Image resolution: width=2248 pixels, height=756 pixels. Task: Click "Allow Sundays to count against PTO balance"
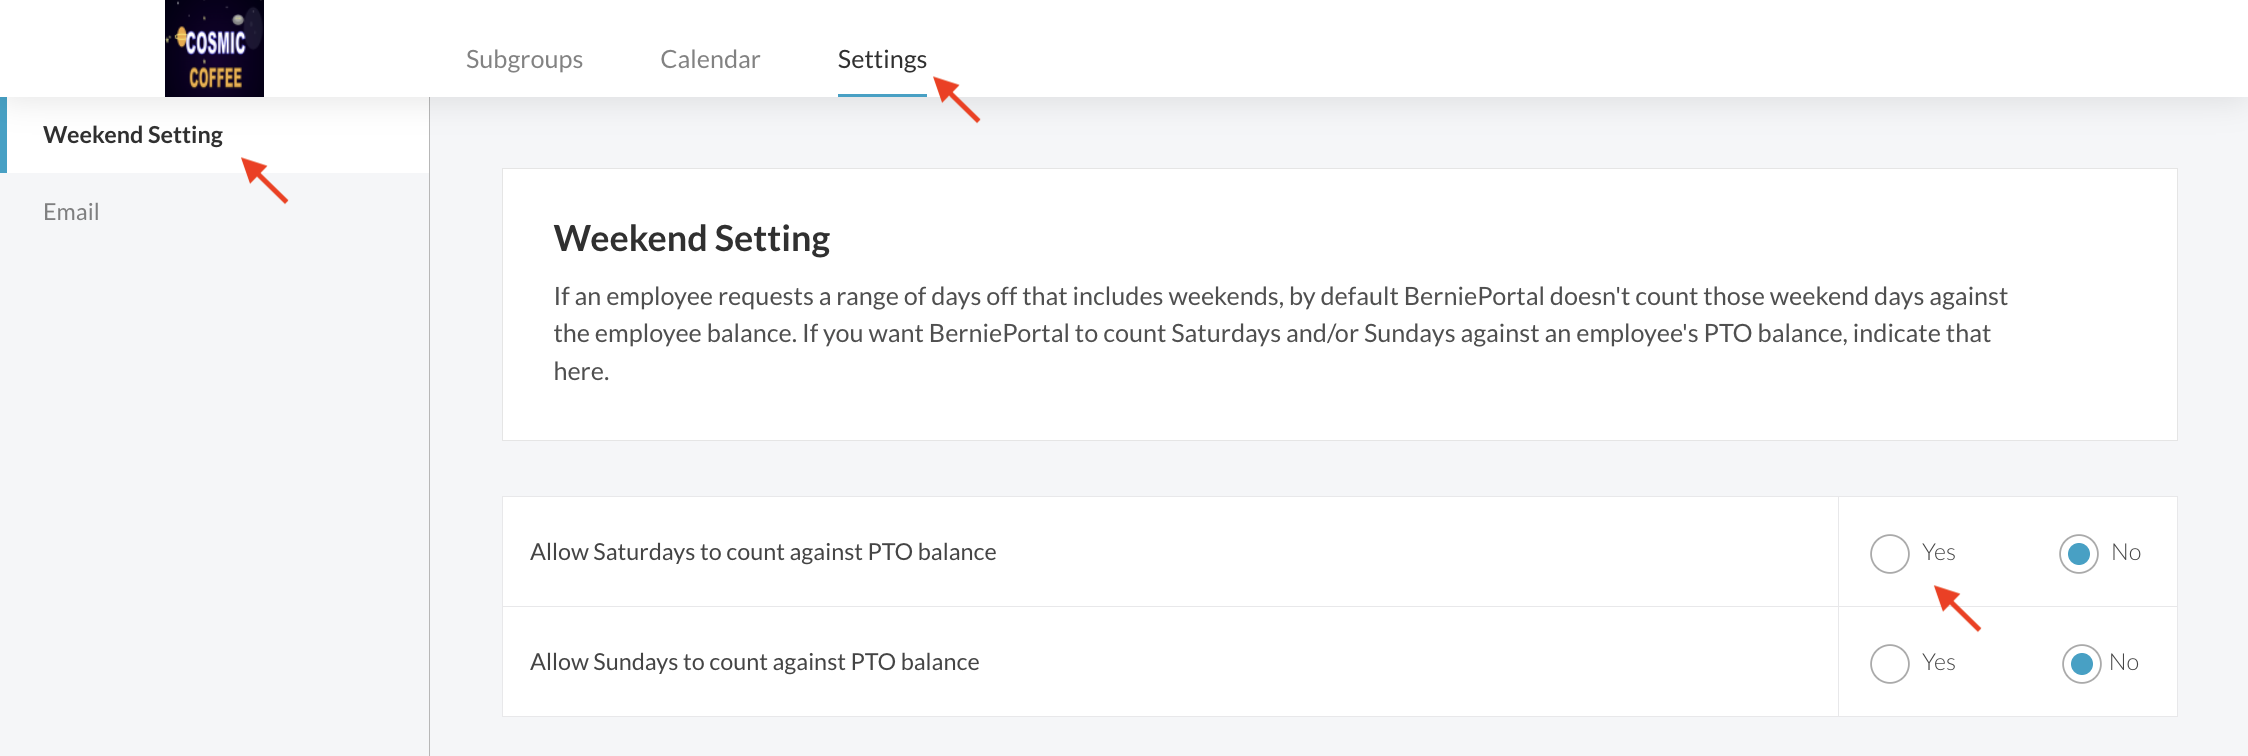[x=754, y=662]
